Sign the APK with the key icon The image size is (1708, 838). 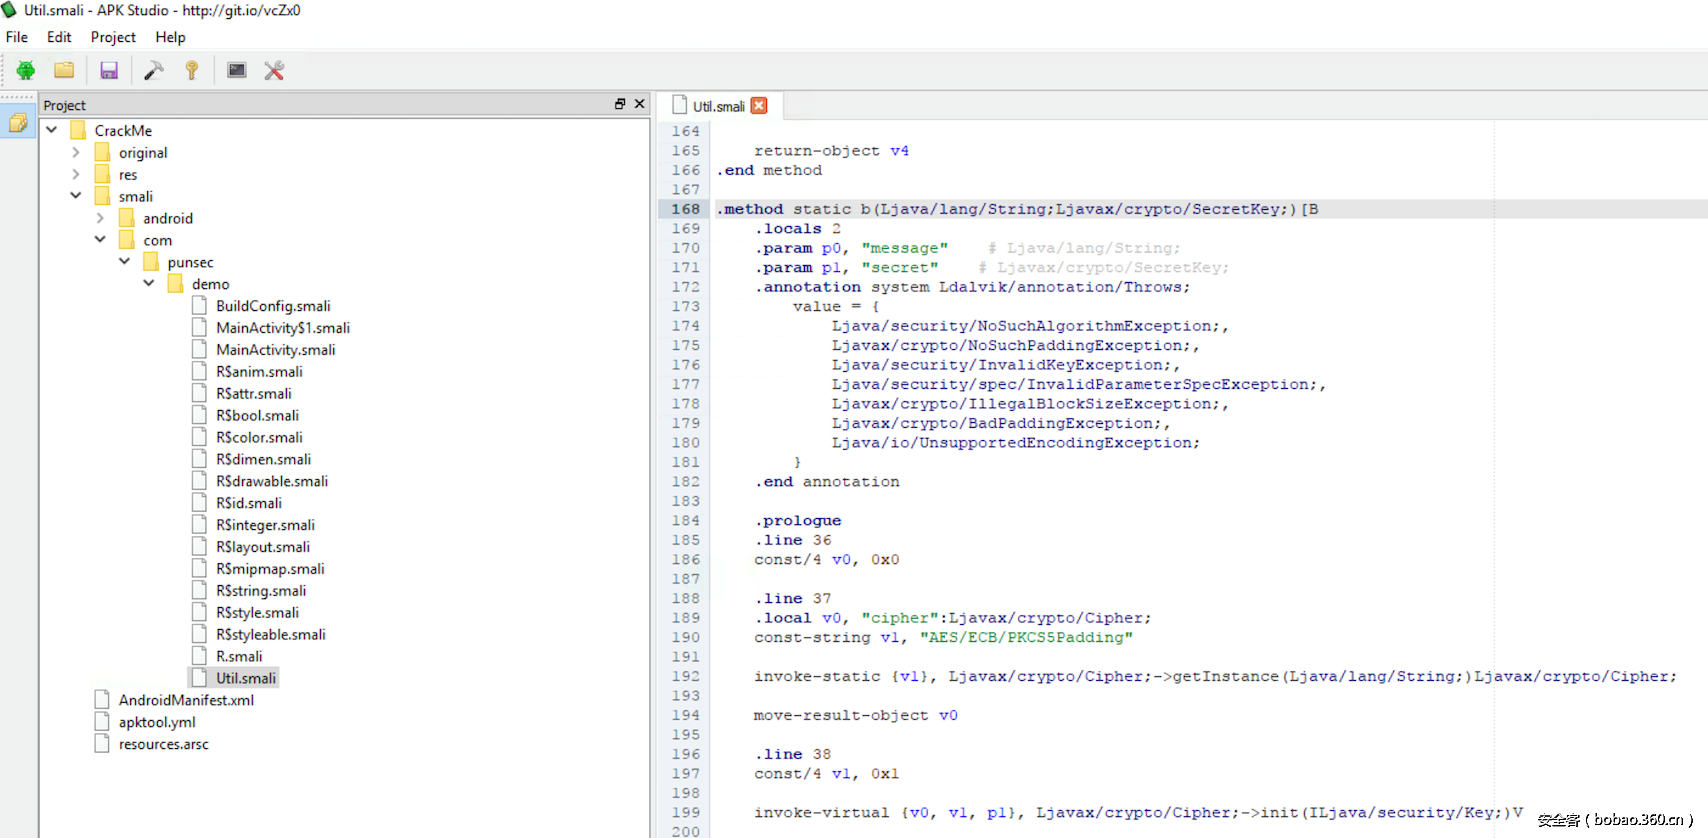pyautogui.click(x=192, y=70)
